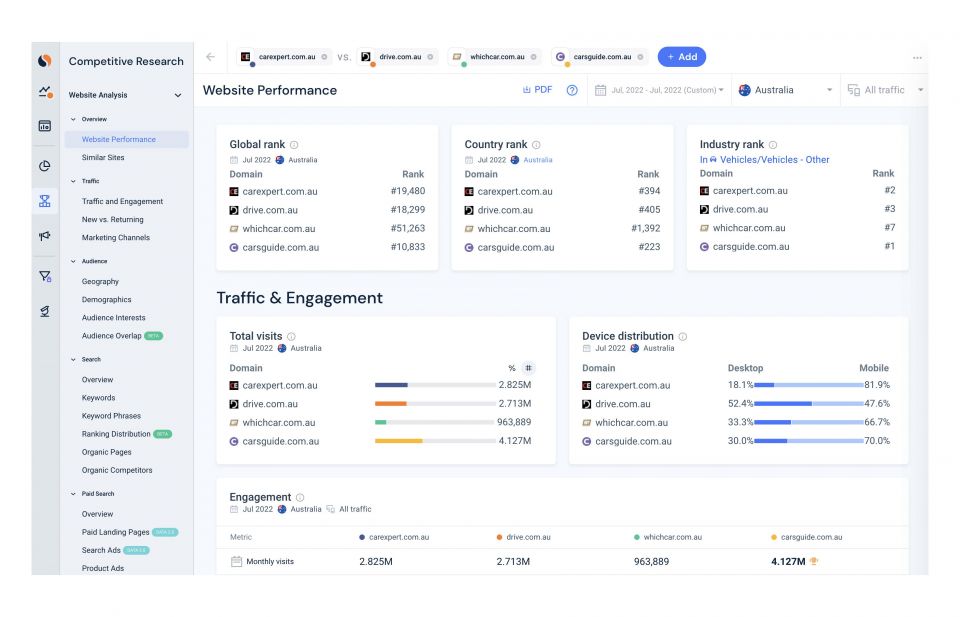Click the carsguide.com.au yellow visits bar
The height and width of the screenshot is (617, 960).
[x=399, y=441]
